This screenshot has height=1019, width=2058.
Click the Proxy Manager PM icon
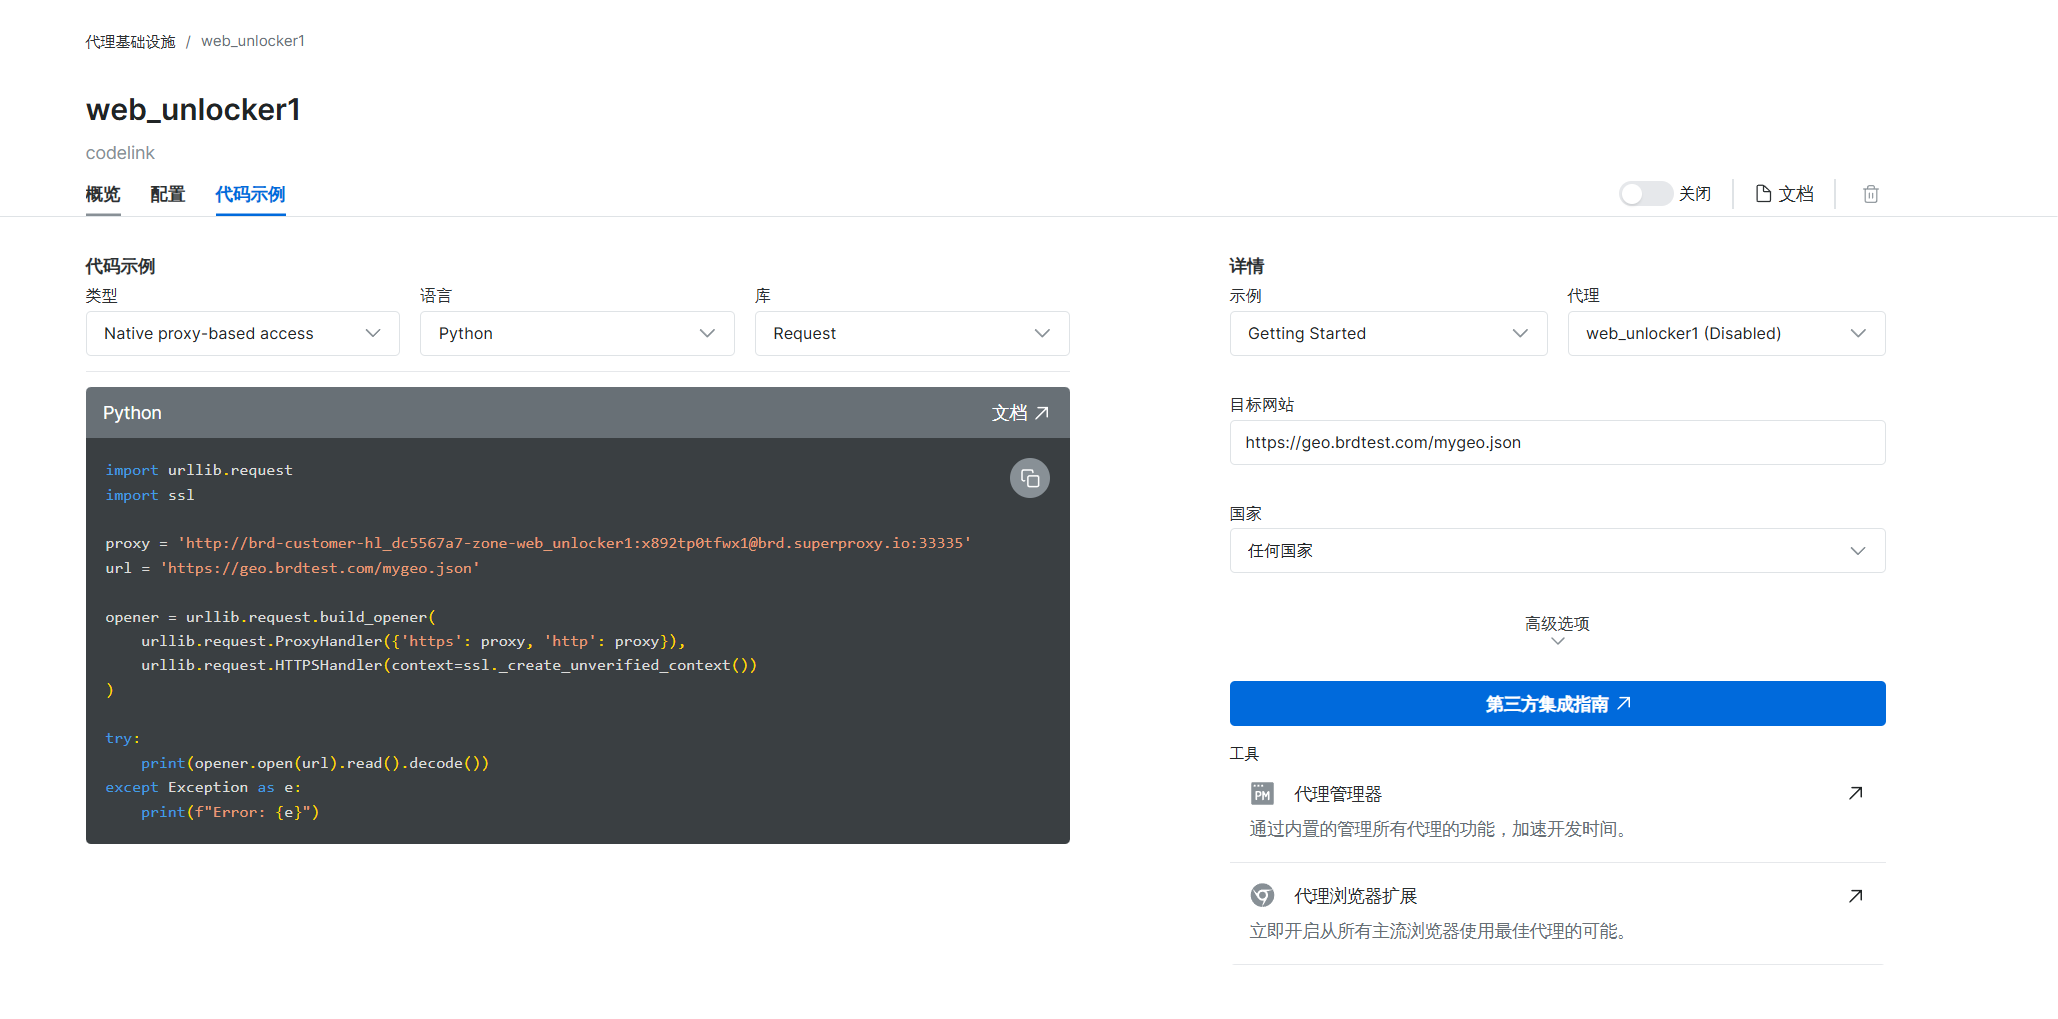tap(1262, 794)
